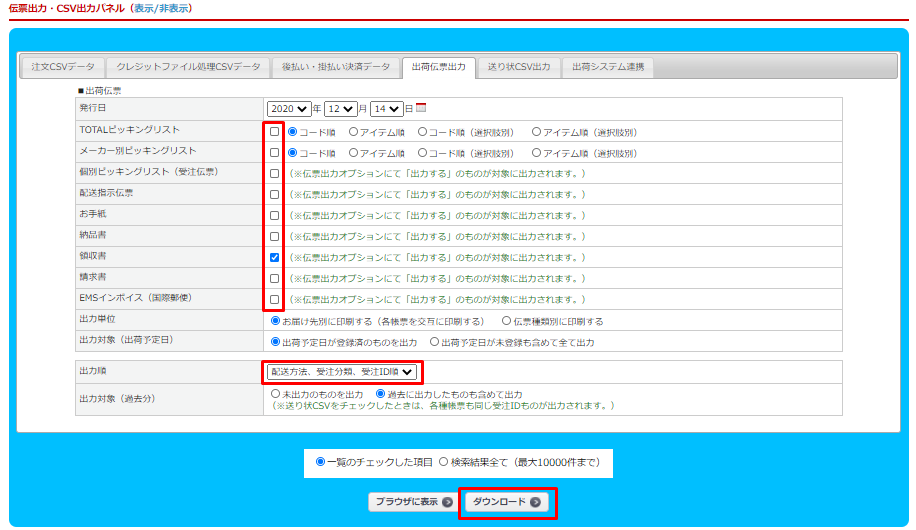
Task: Select the 出荷伝票出力 tab
Action: coord(439,67)
